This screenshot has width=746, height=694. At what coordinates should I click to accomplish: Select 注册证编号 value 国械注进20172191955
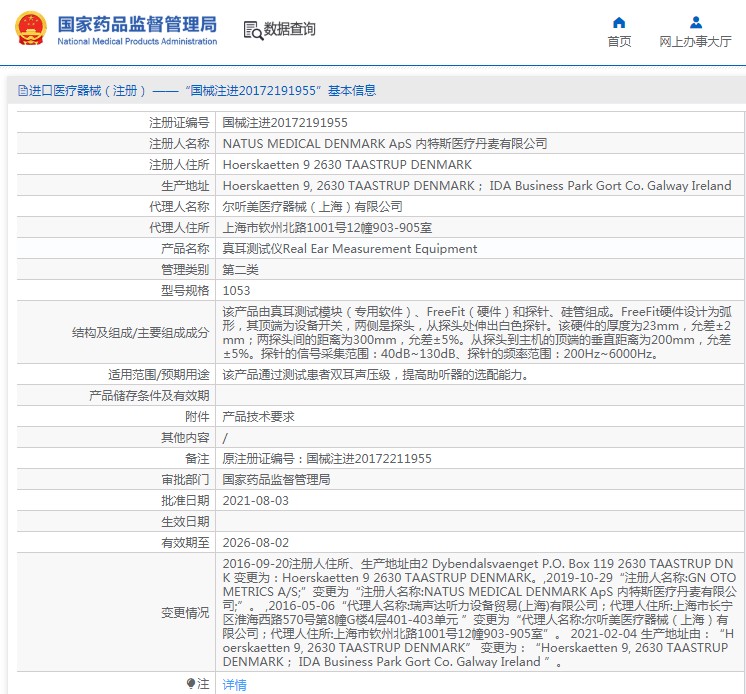tap(285, 123)
